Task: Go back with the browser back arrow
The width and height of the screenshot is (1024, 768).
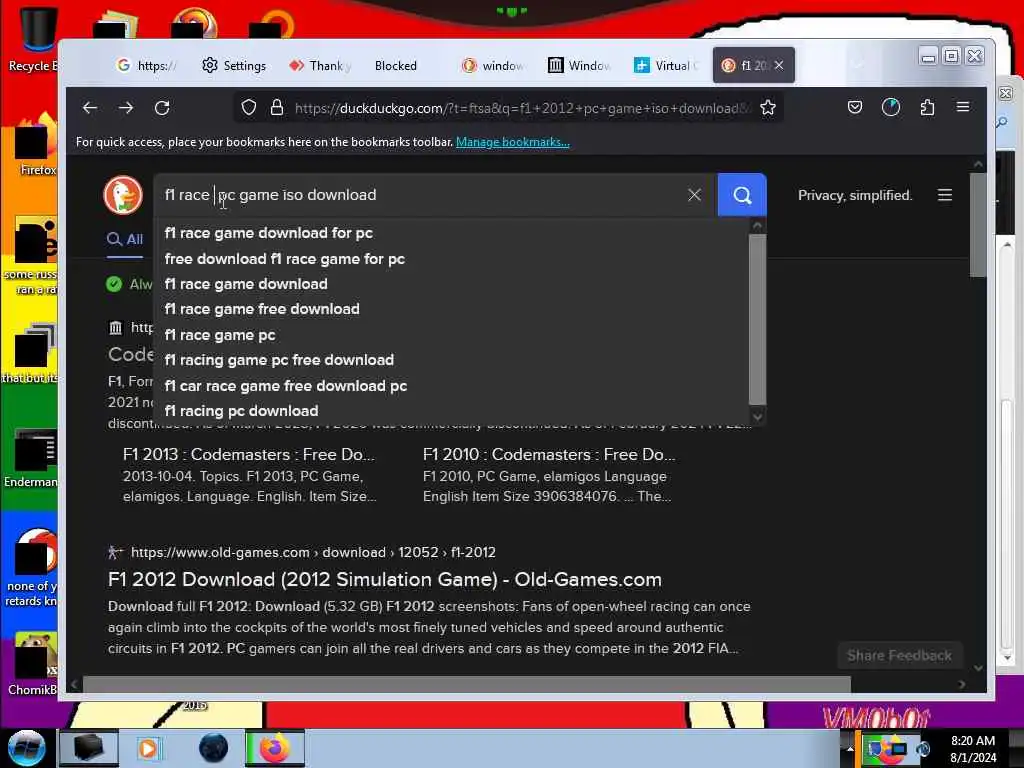Action: tap(90, 108)
